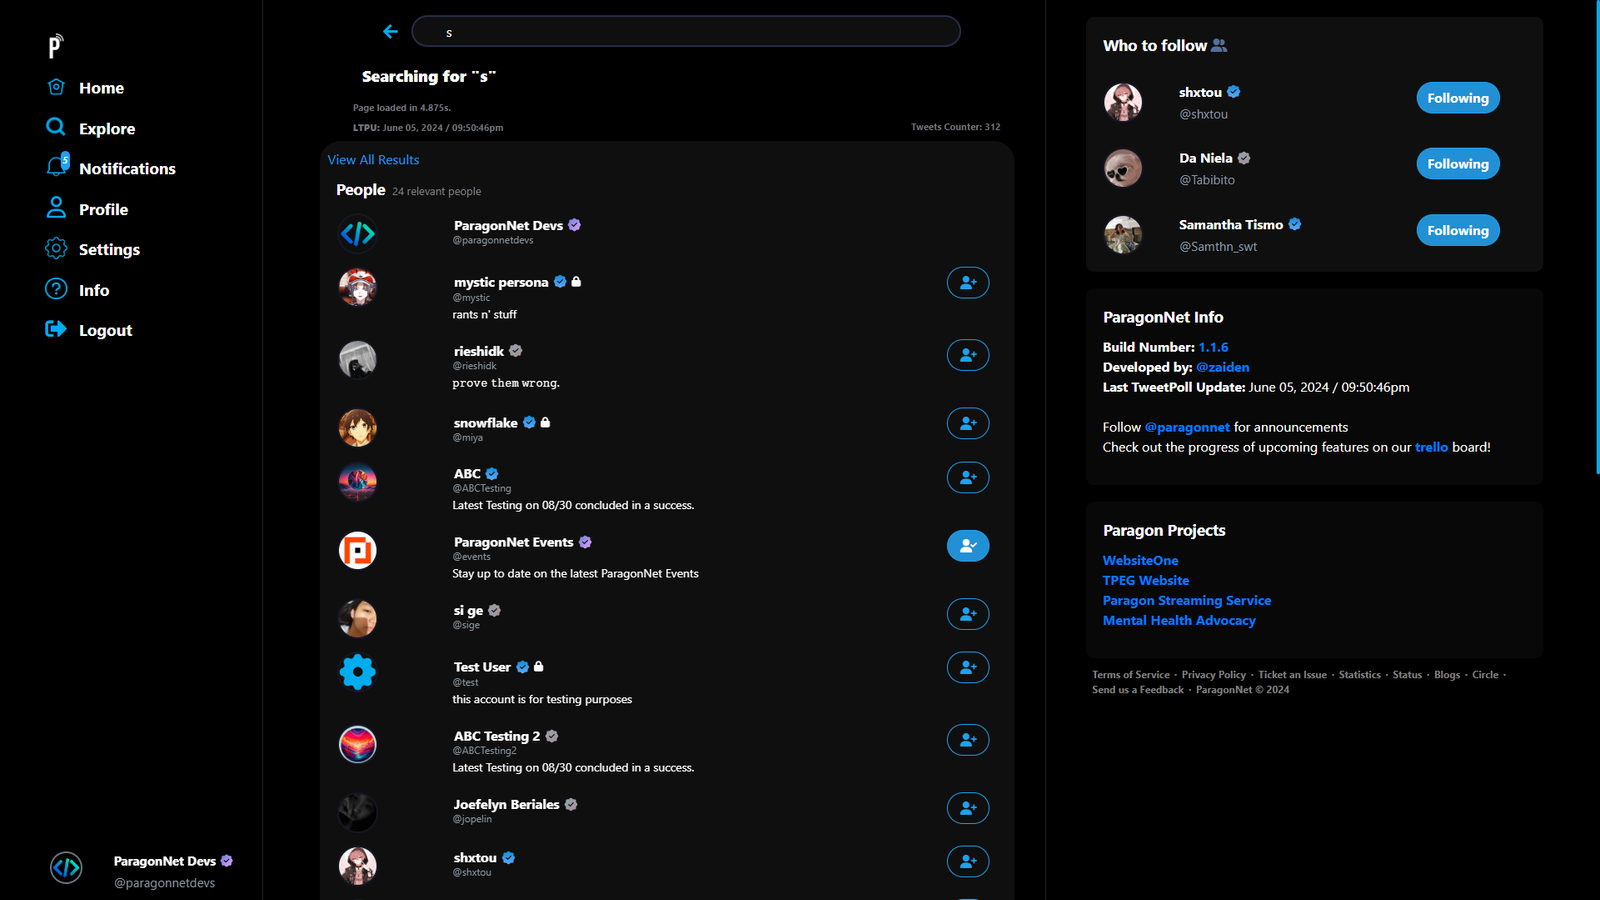Toggle Following button for shxtou
This screenshot has width=1600, height=900.
1457,98
